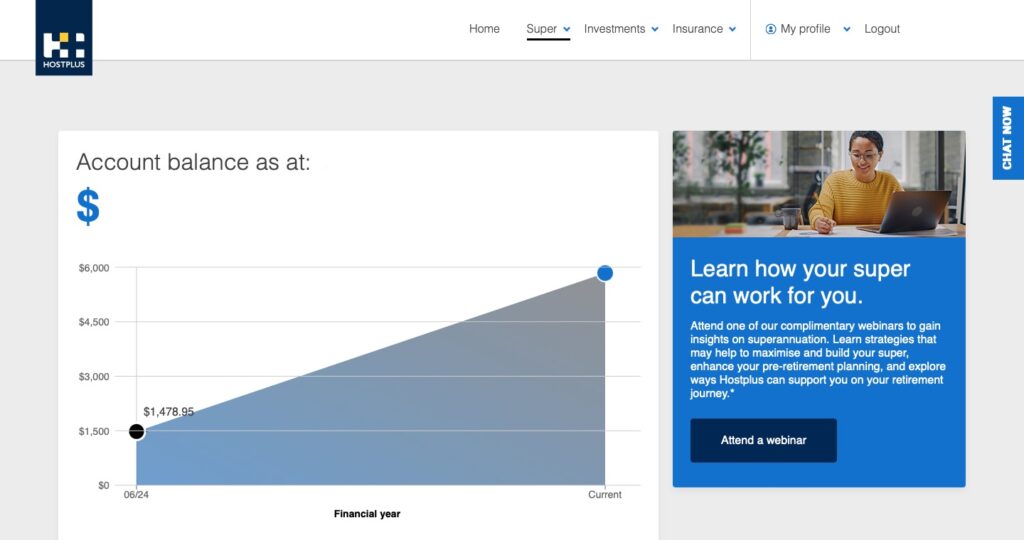The width and height of the screenshot is (1024, 540).
Task: Expand the My profile dropdown chevron
Action: tap(847, 29)
